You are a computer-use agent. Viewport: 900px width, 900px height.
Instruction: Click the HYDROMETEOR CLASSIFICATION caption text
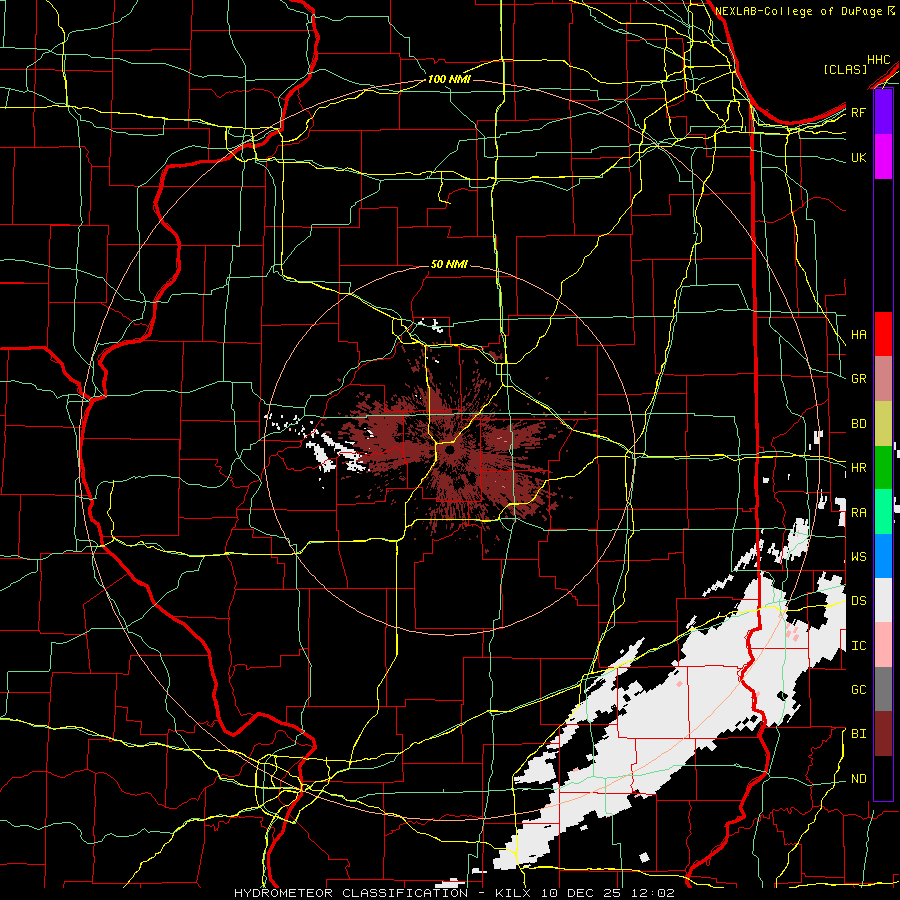351,893
